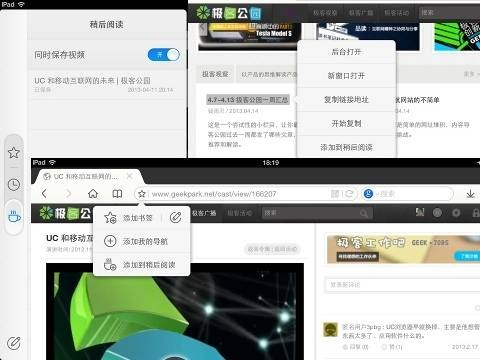Choose 添加到稍后阅读 in the star popup
This screenshot has height=360, width=480.
(x=142, y=265)
